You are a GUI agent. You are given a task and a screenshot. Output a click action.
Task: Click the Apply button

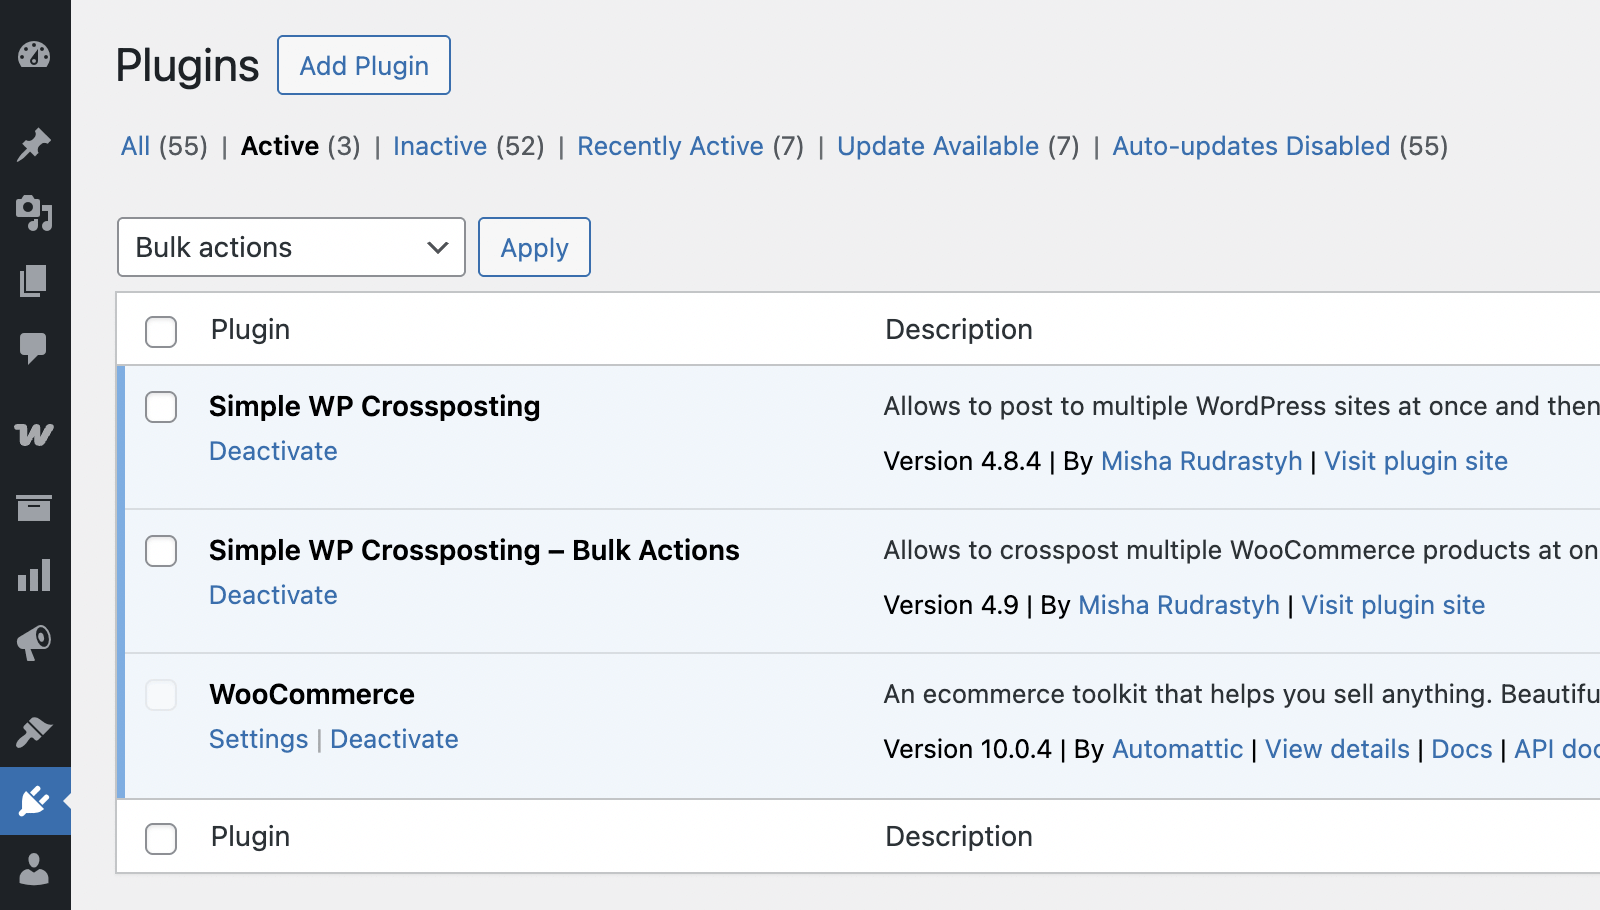pyautogui.click(x=534, y=247)
